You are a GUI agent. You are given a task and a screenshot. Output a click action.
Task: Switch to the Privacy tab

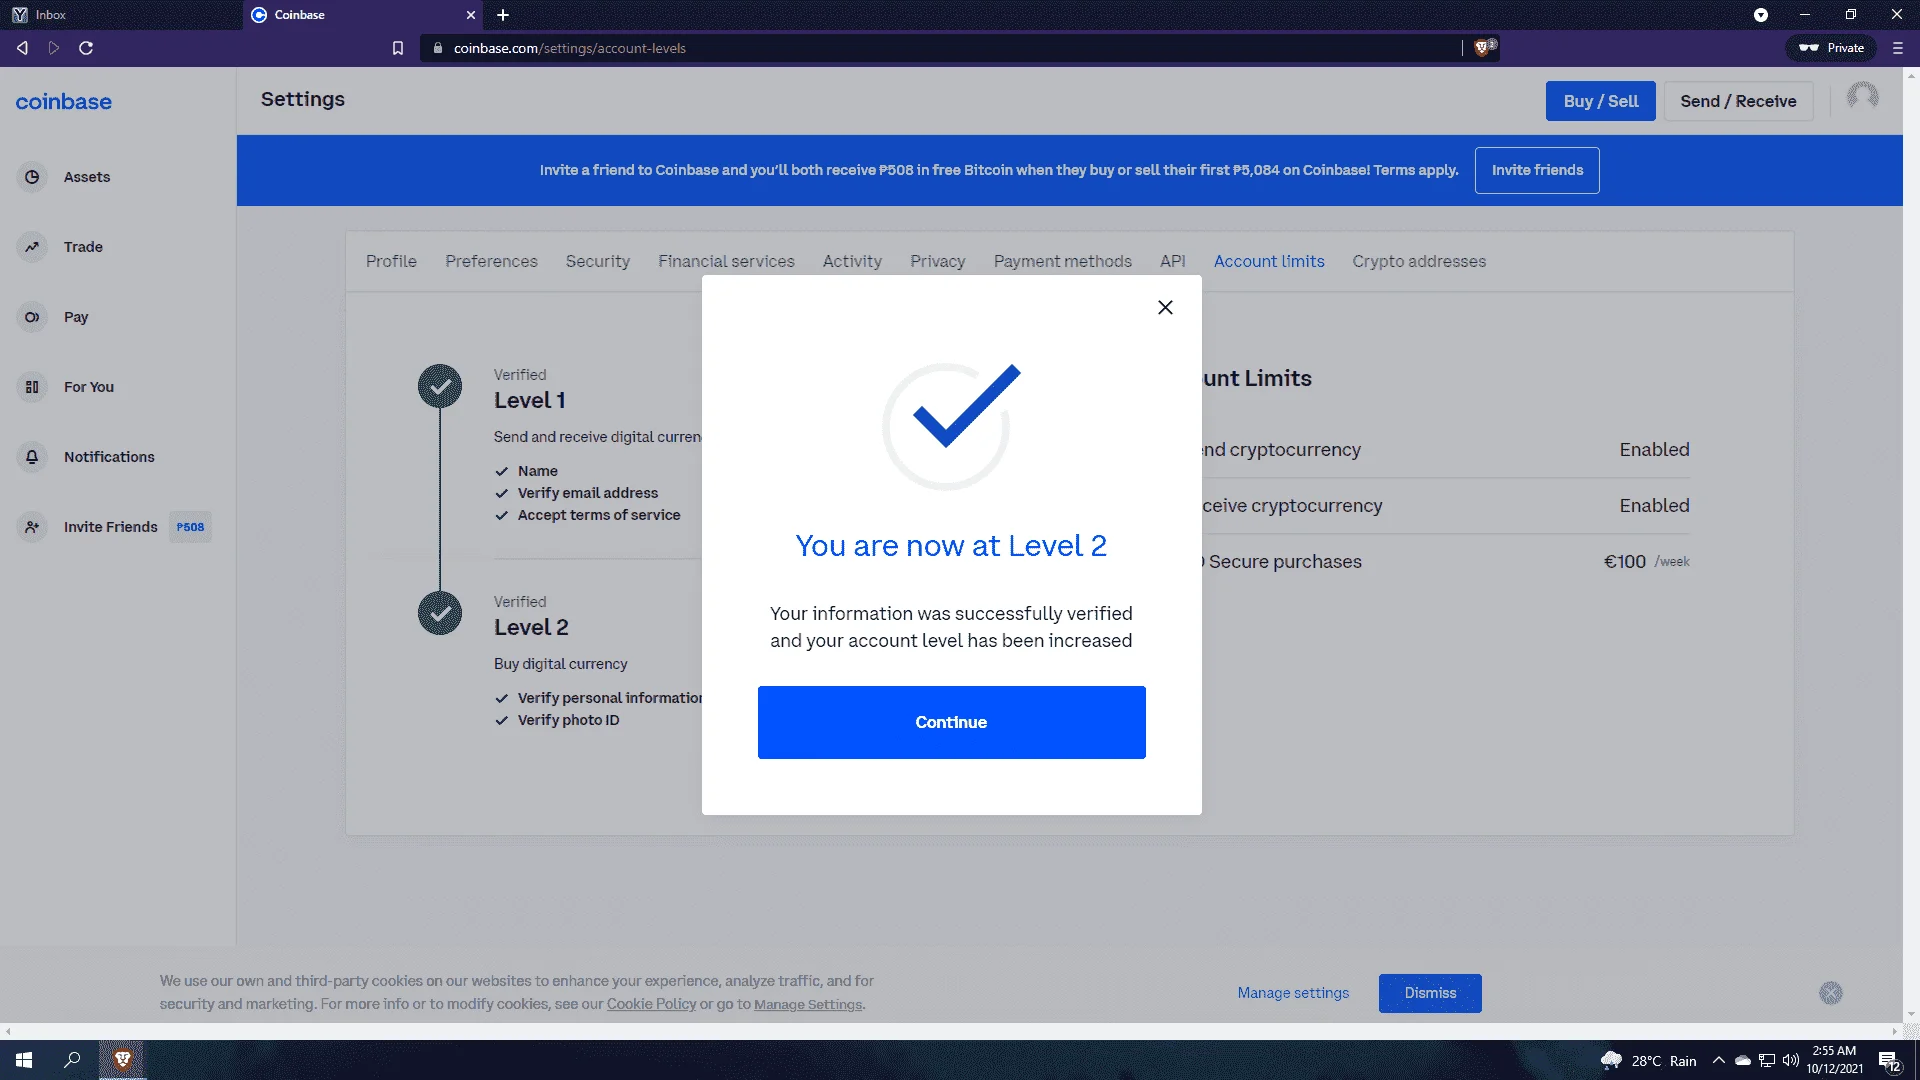pos(938,261)
